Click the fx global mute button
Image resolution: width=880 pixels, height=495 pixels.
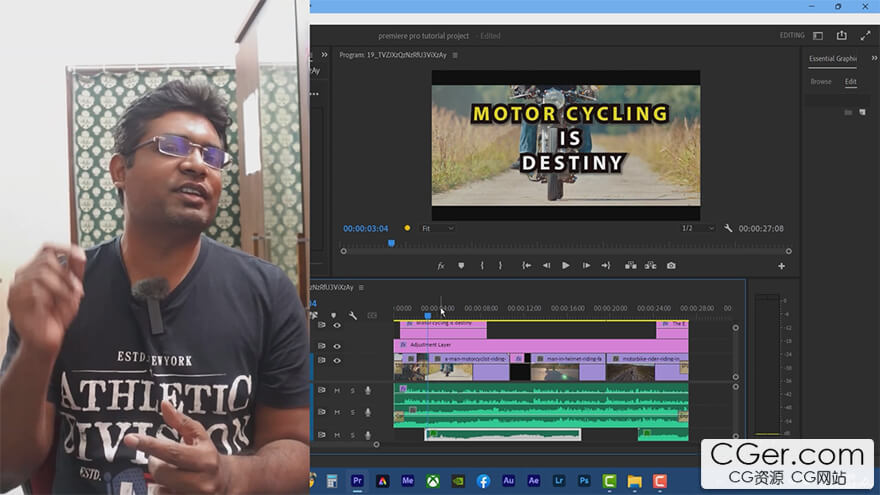441,266
